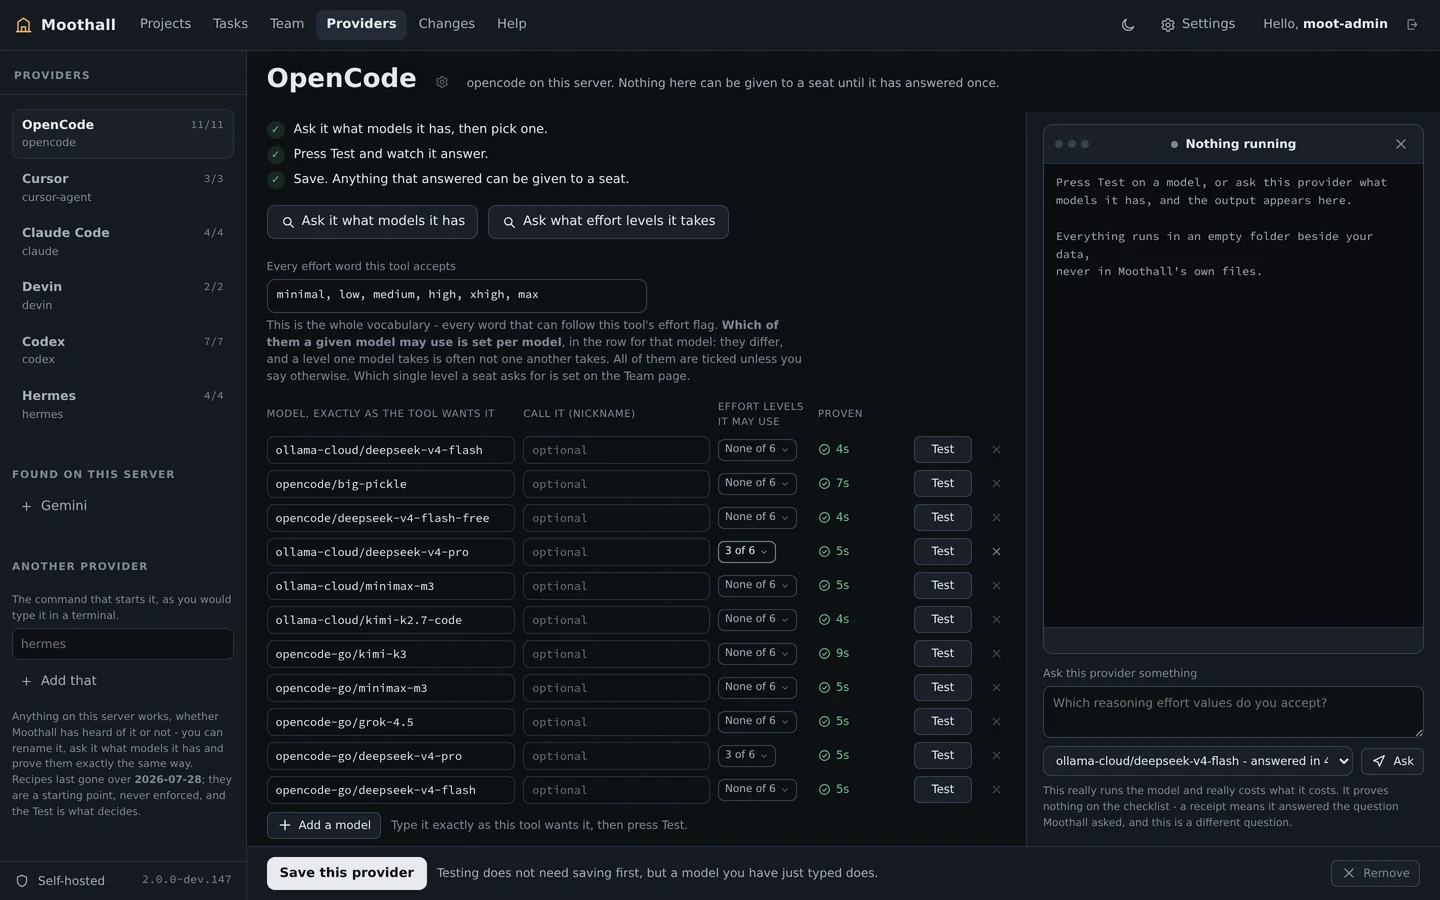
Task: Click 'Add a model' button
Action: (x=324, y=826)
